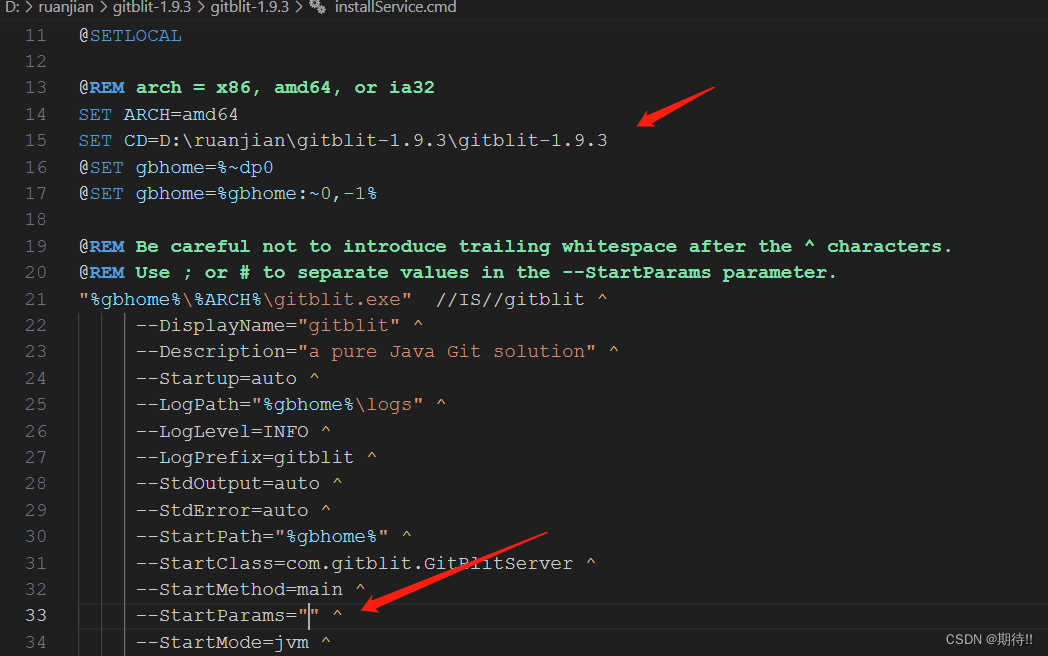
Task: Click the "%gbhome%\%ARCH%\gitblit.exe" string
Action: pyautogui.click(x=245, y=299)
